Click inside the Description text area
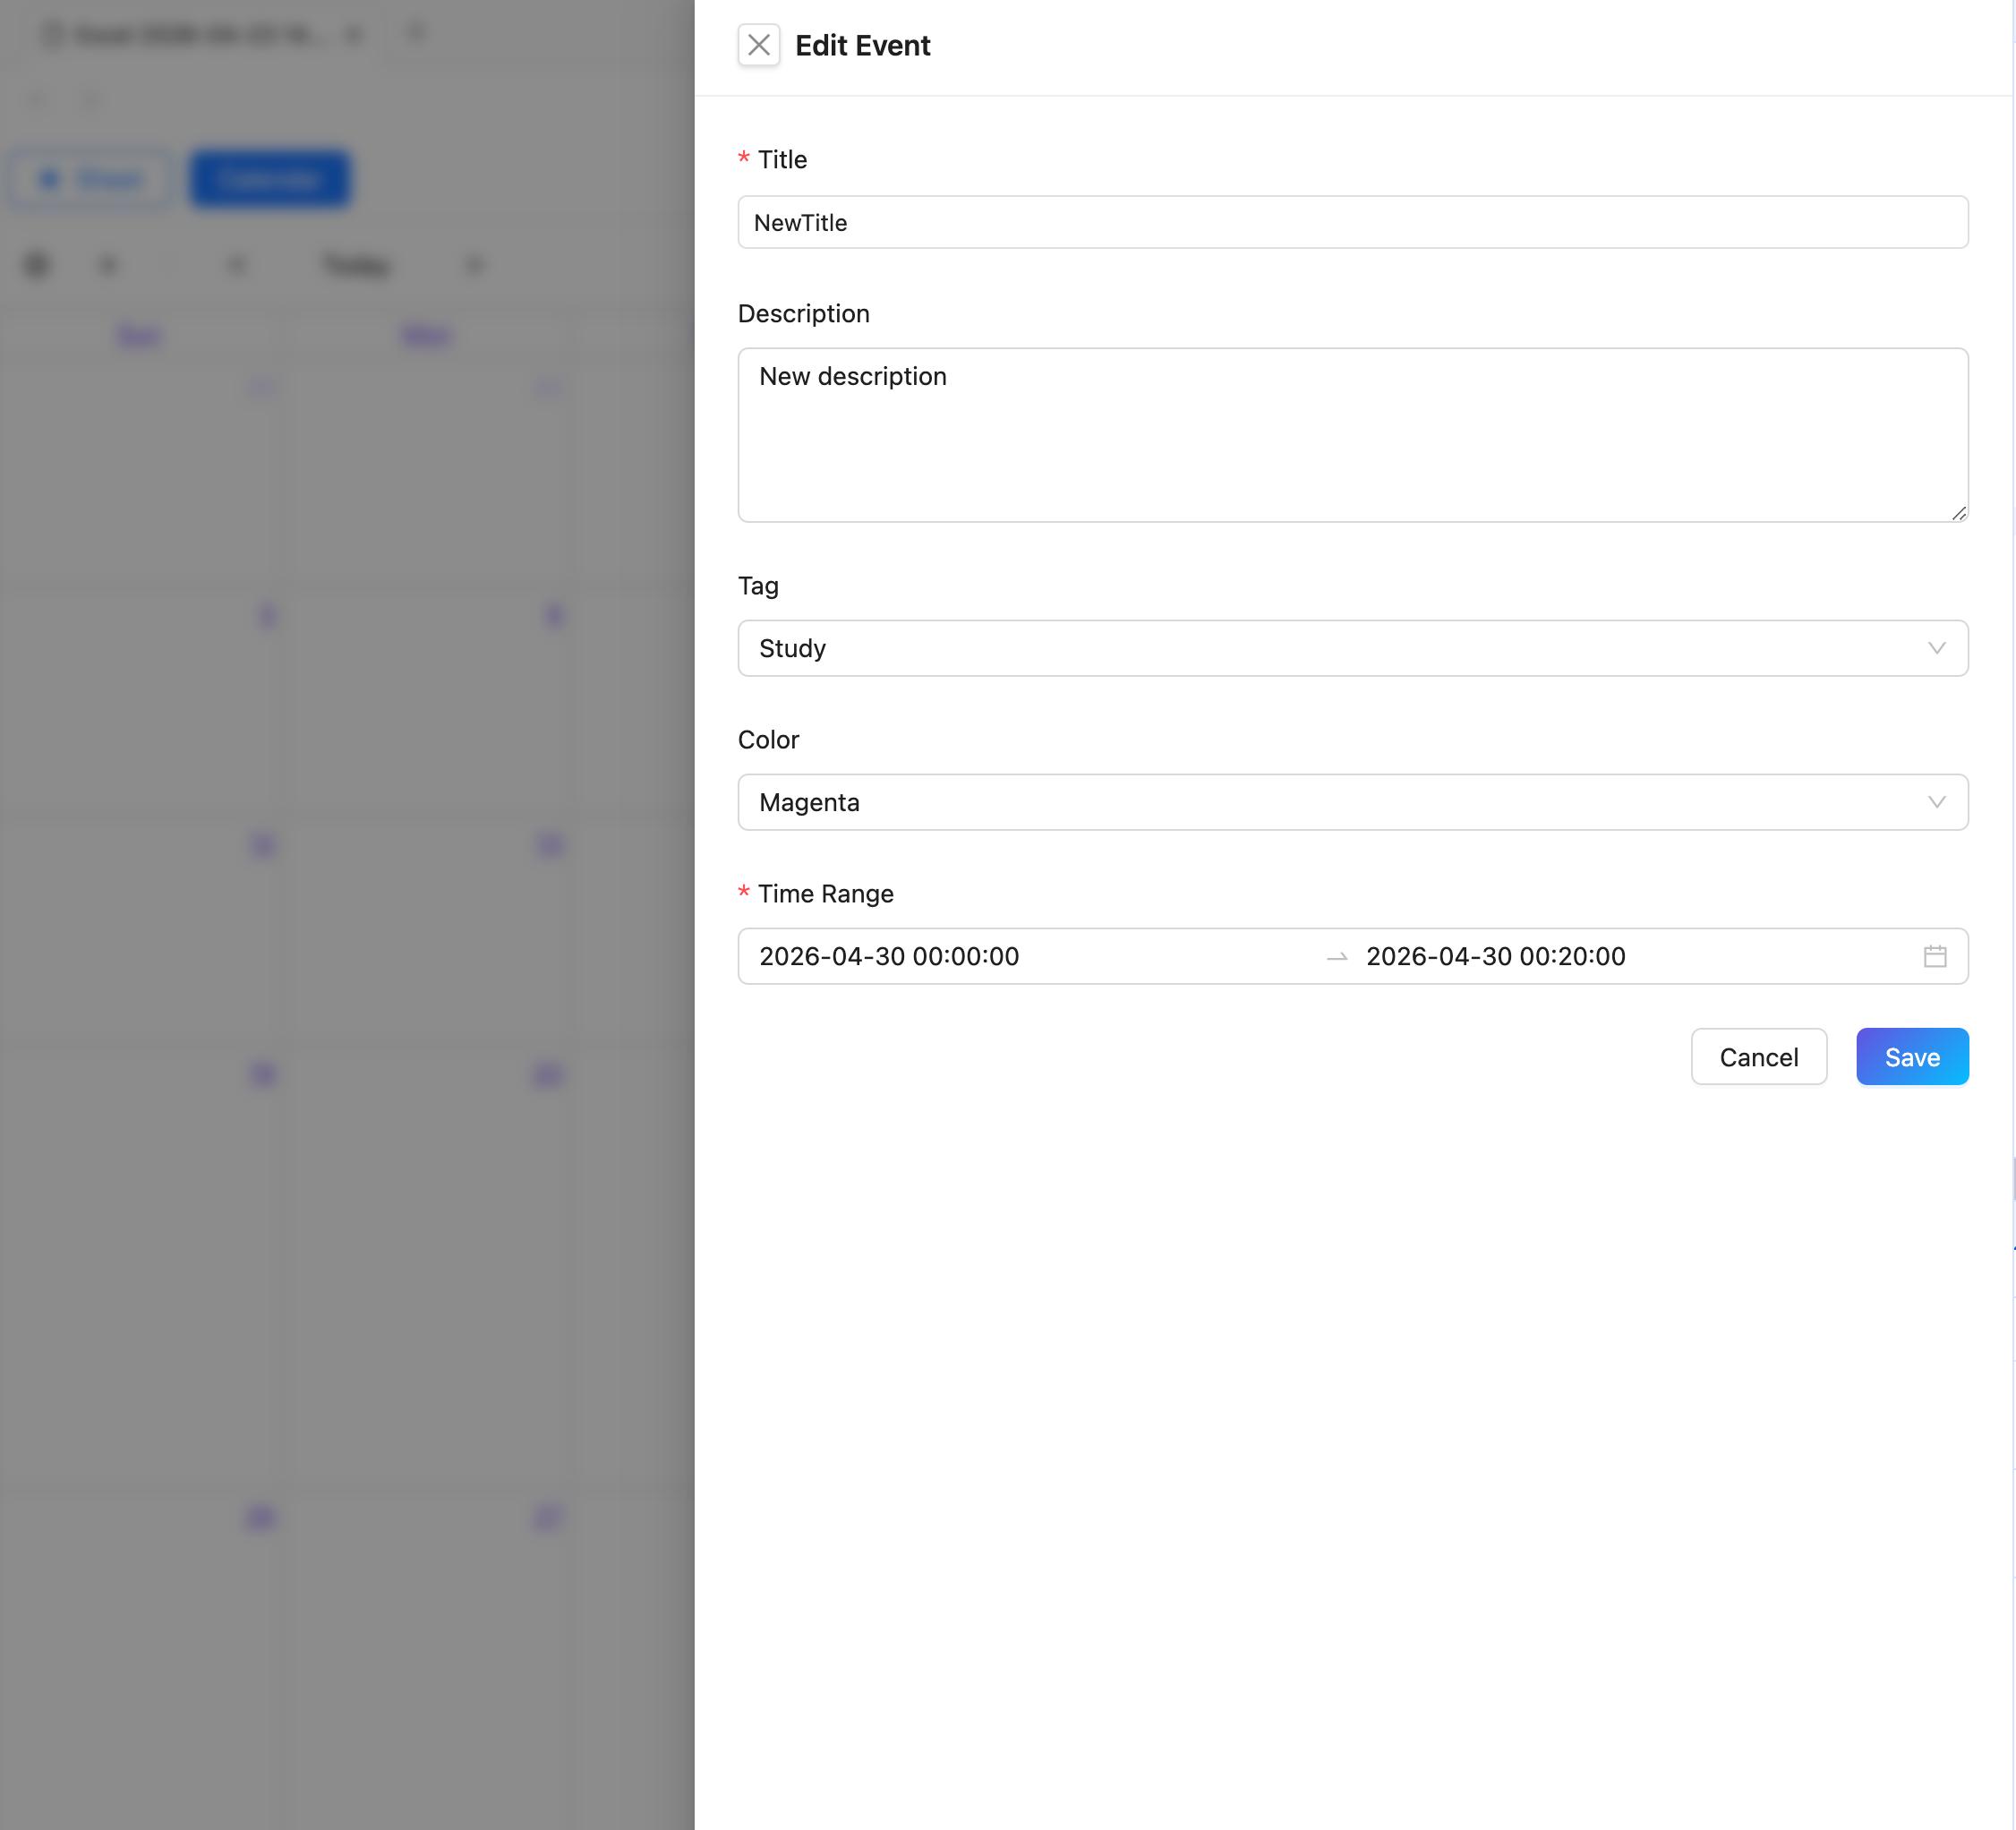 pyautogui.click(x=1352, y=435)
